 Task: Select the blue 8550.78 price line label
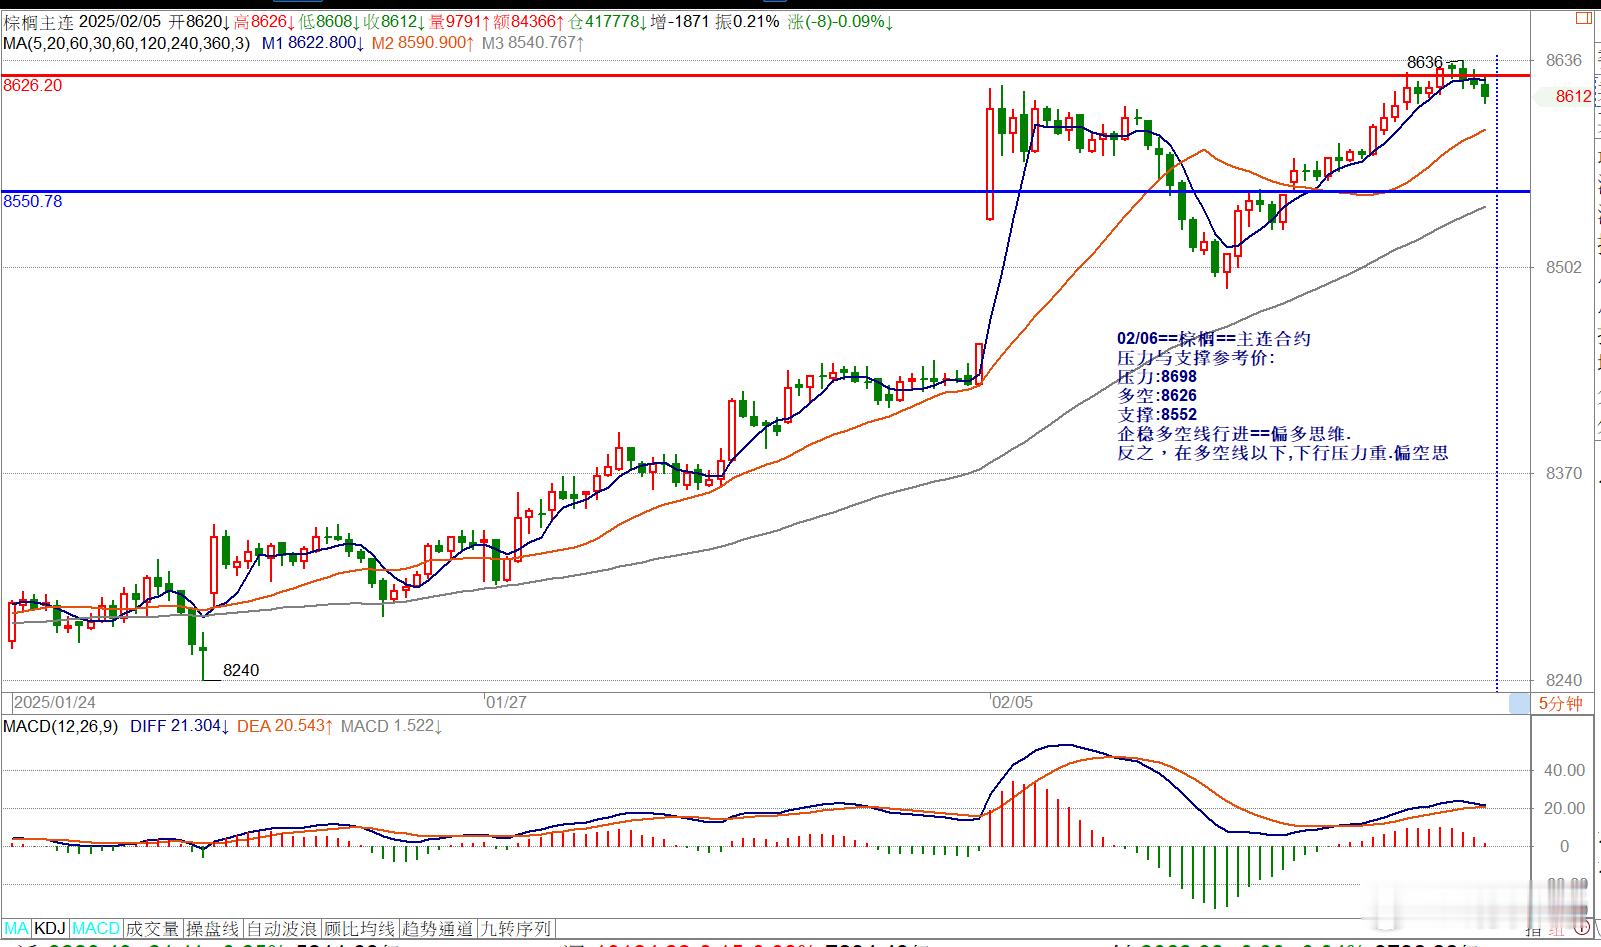(x=33, y=202)
